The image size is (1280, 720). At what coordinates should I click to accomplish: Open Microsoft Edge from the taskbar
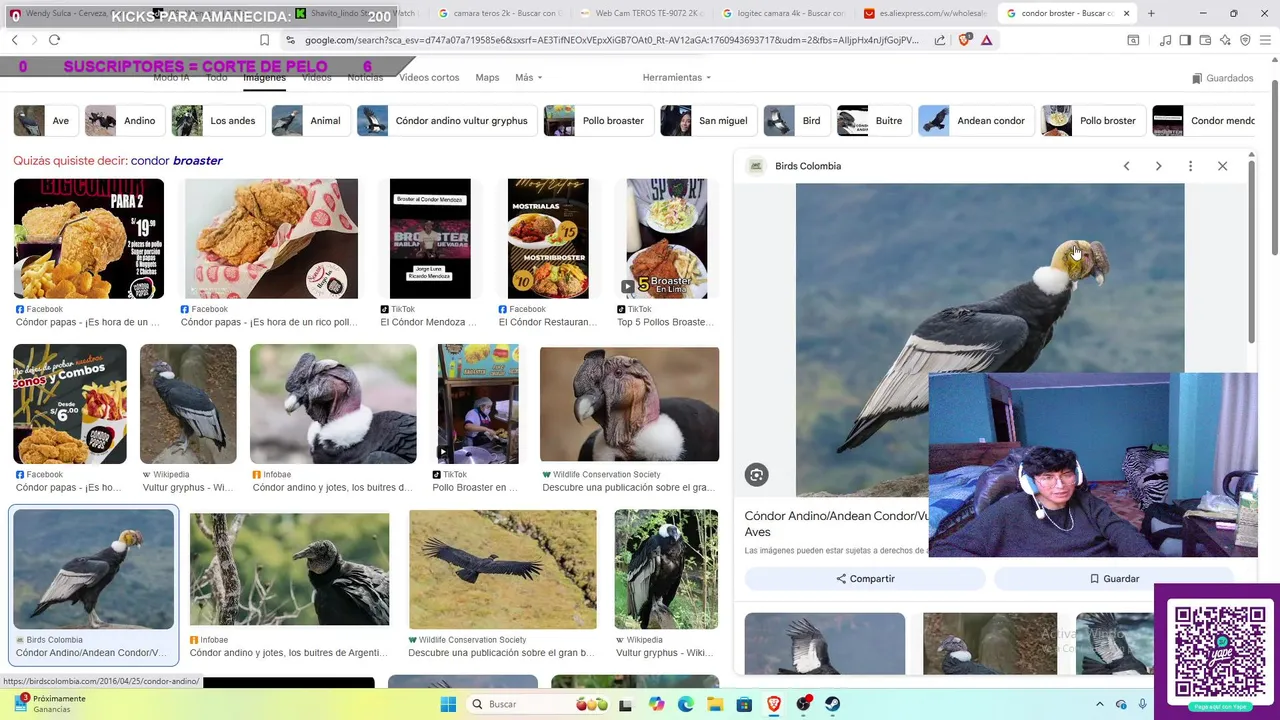click(685, 704)
